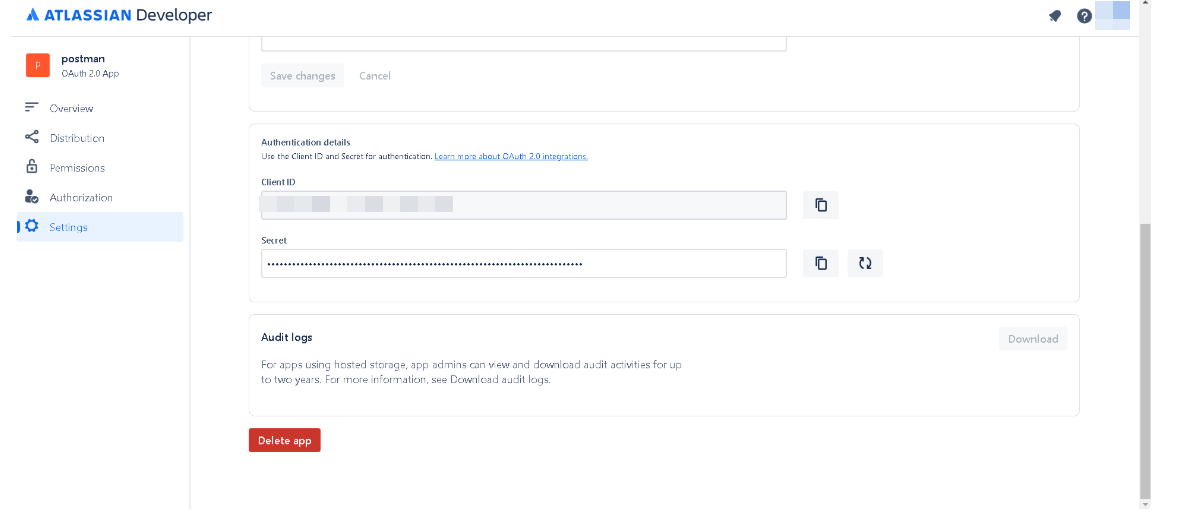
Task: Click the Client ID input field
Action: point(523,205)
